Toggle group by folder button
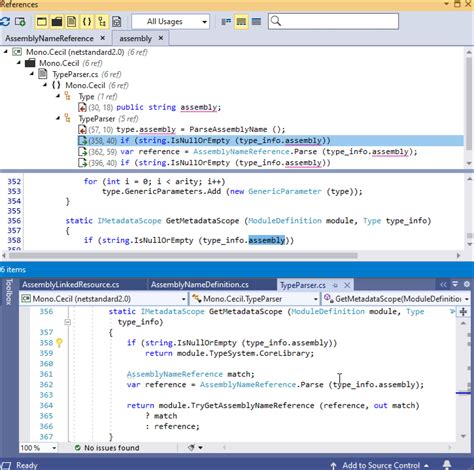Viewport: 474px width, 470px height. point(57,22)
